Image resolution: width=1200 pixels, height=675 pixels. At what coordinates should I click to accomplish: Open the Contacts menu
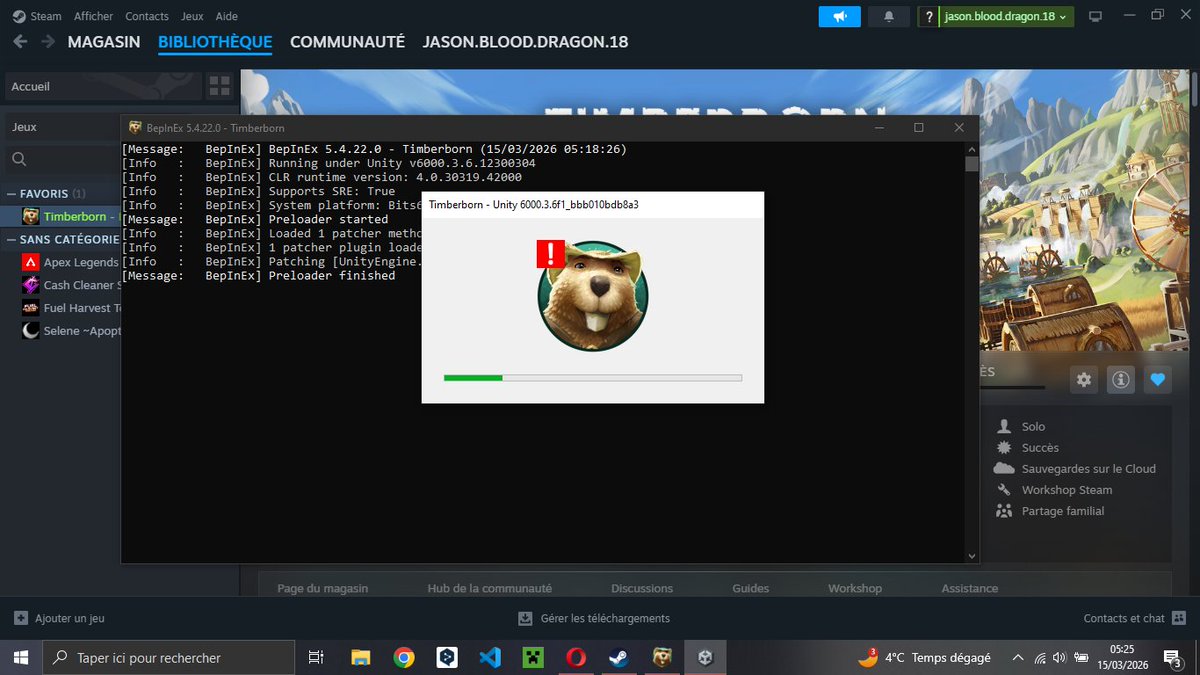pos(147,16)
